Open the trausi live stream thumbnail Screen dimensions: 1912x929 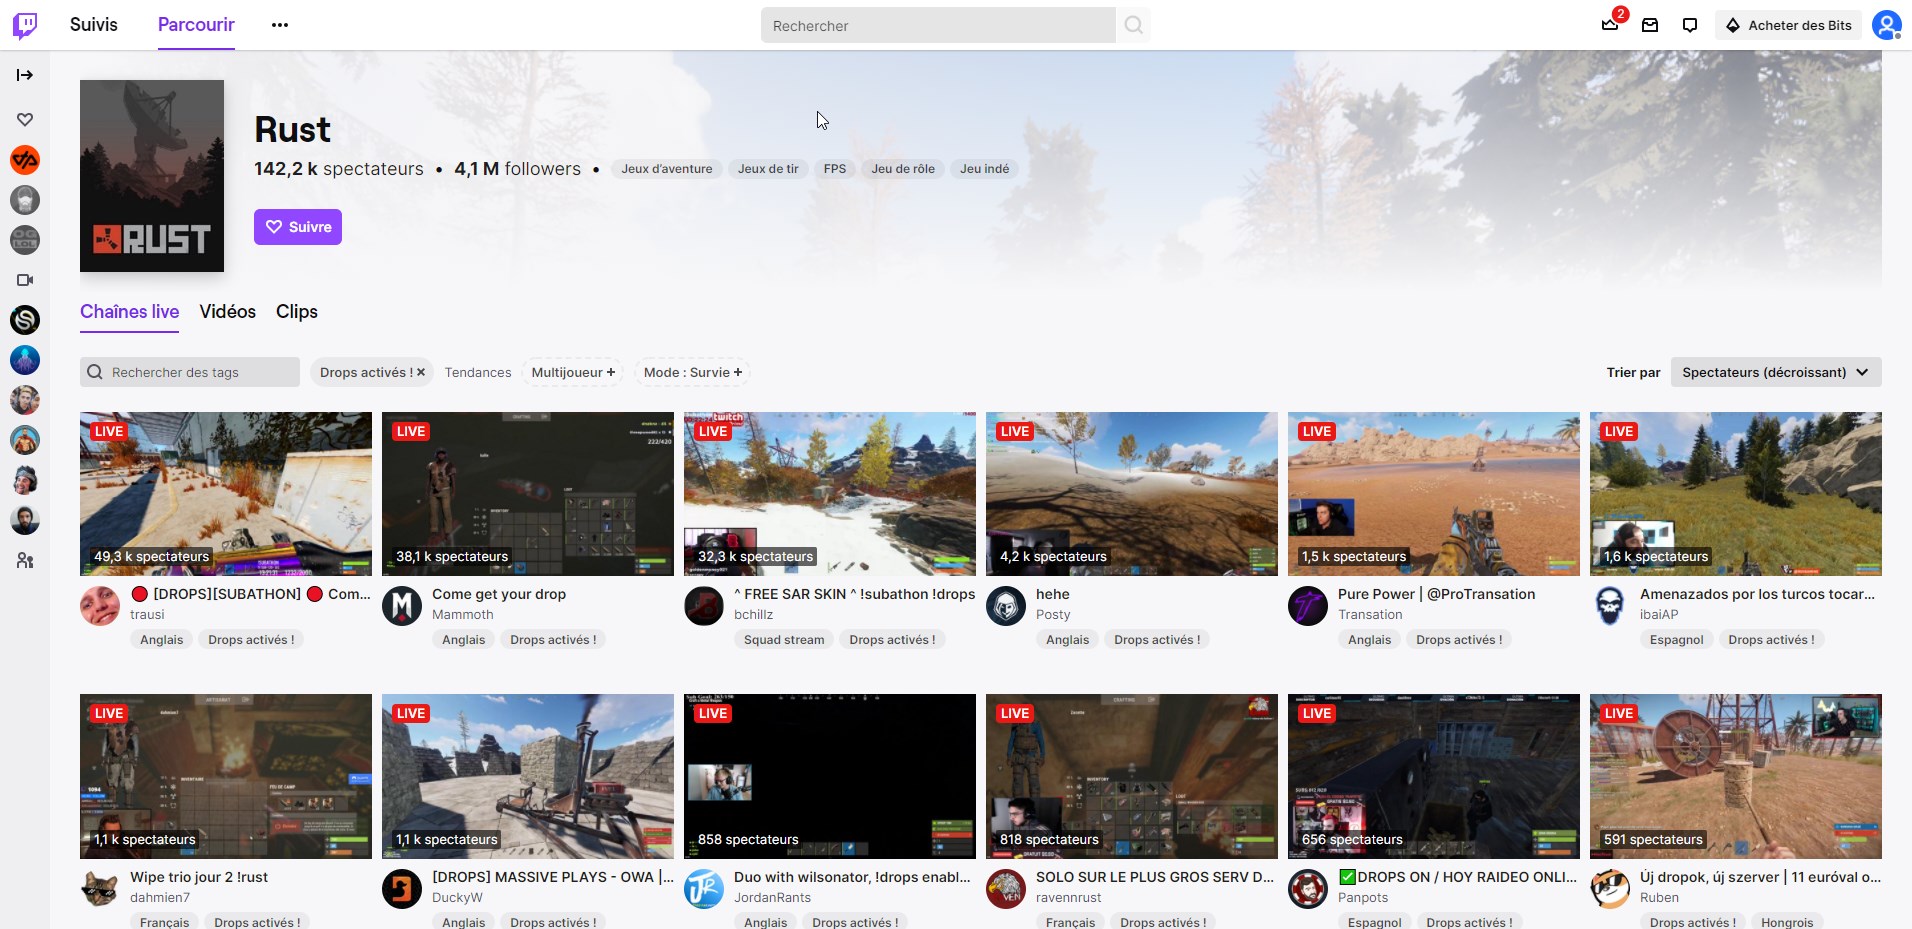coord(226,494)
